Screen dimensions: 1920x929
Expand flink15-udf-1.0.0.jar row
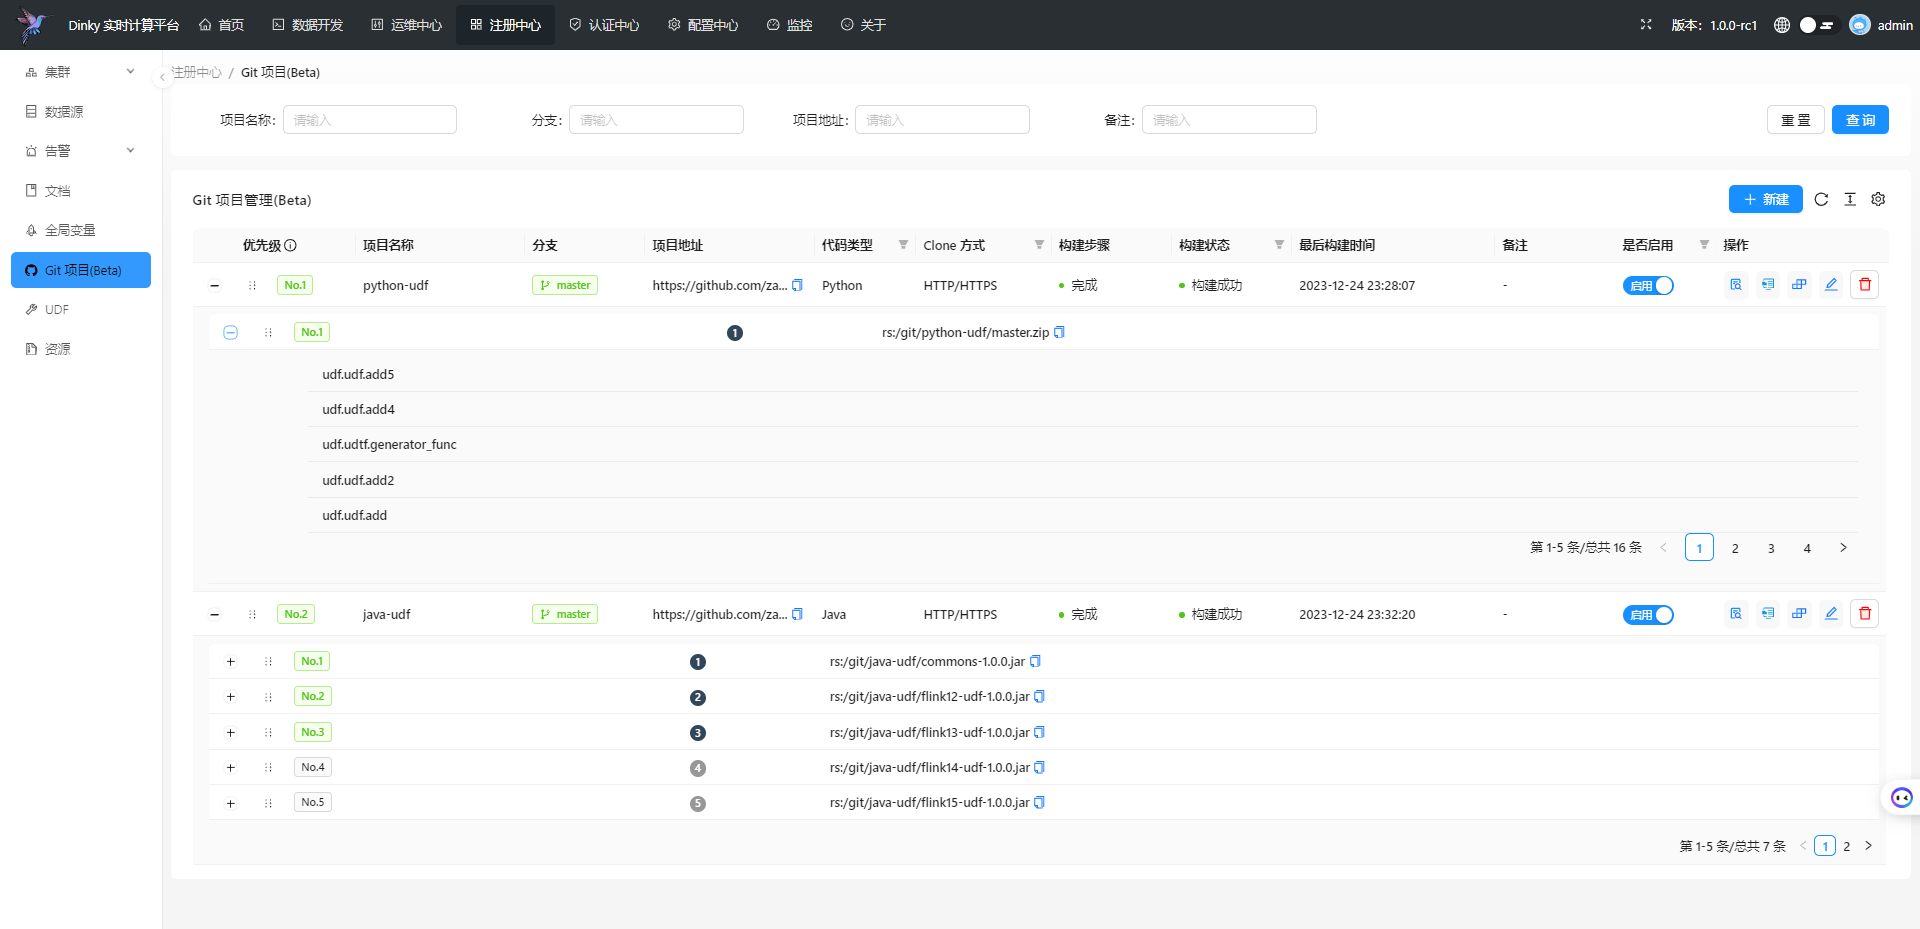click(230, 803)
